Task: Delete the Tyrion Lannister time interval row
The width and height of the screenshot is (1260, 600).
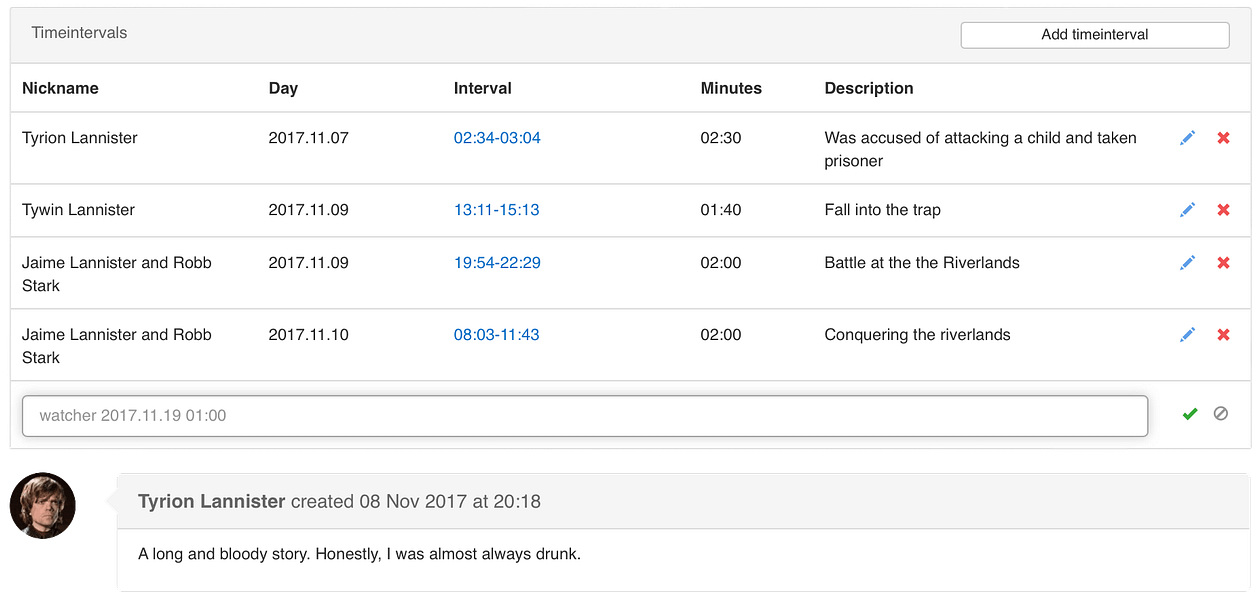Action: 1223,138
